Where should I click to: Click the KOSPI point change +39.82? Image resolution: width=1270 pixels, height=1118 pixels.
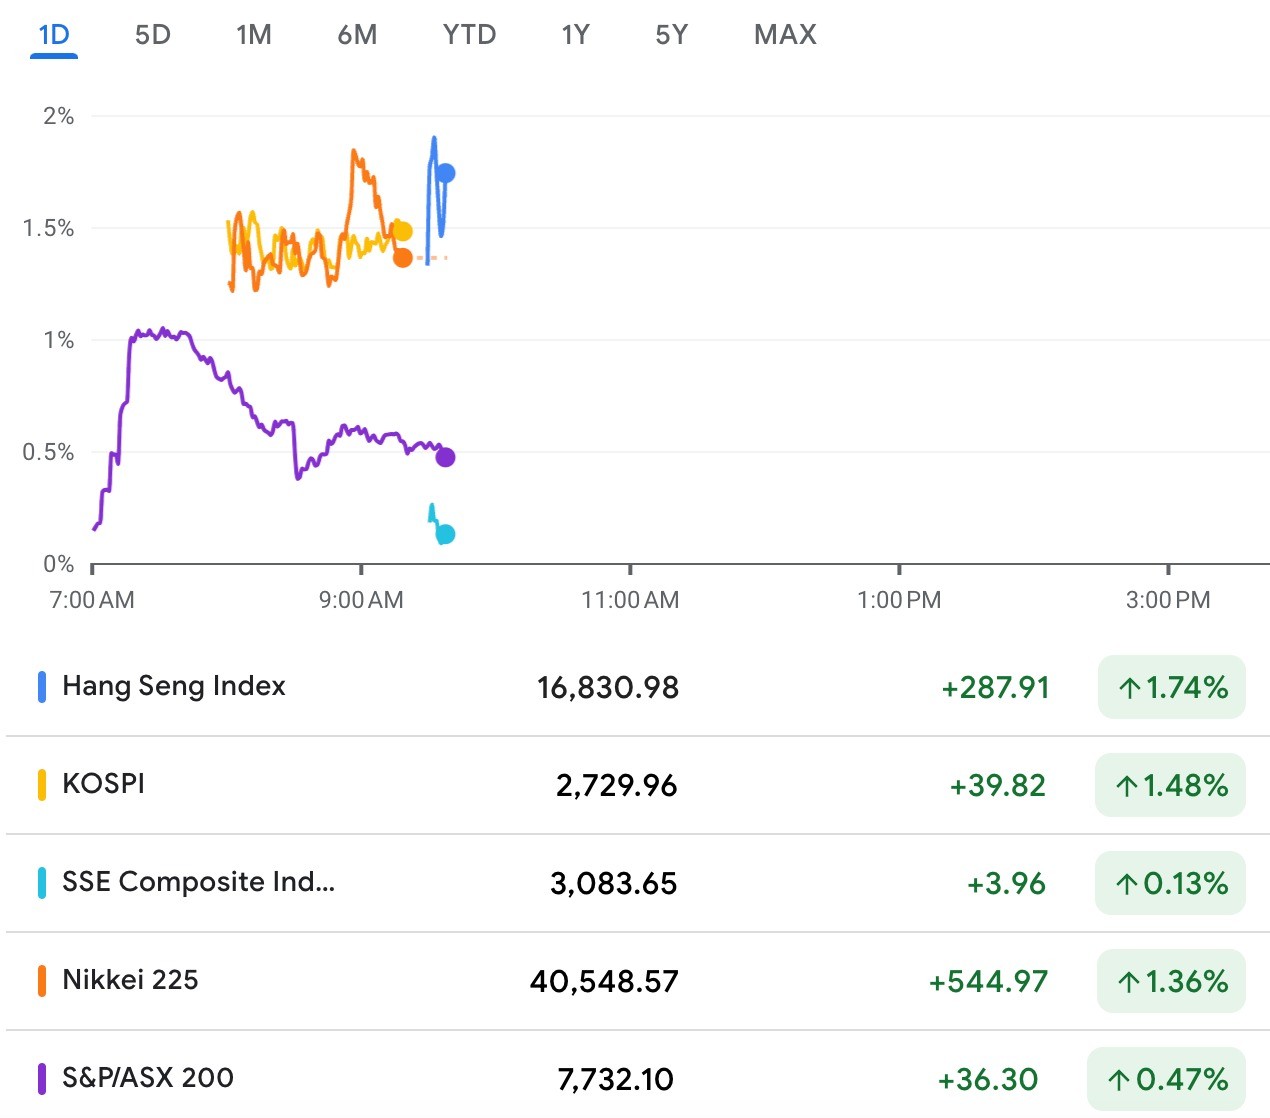(998, 786)
